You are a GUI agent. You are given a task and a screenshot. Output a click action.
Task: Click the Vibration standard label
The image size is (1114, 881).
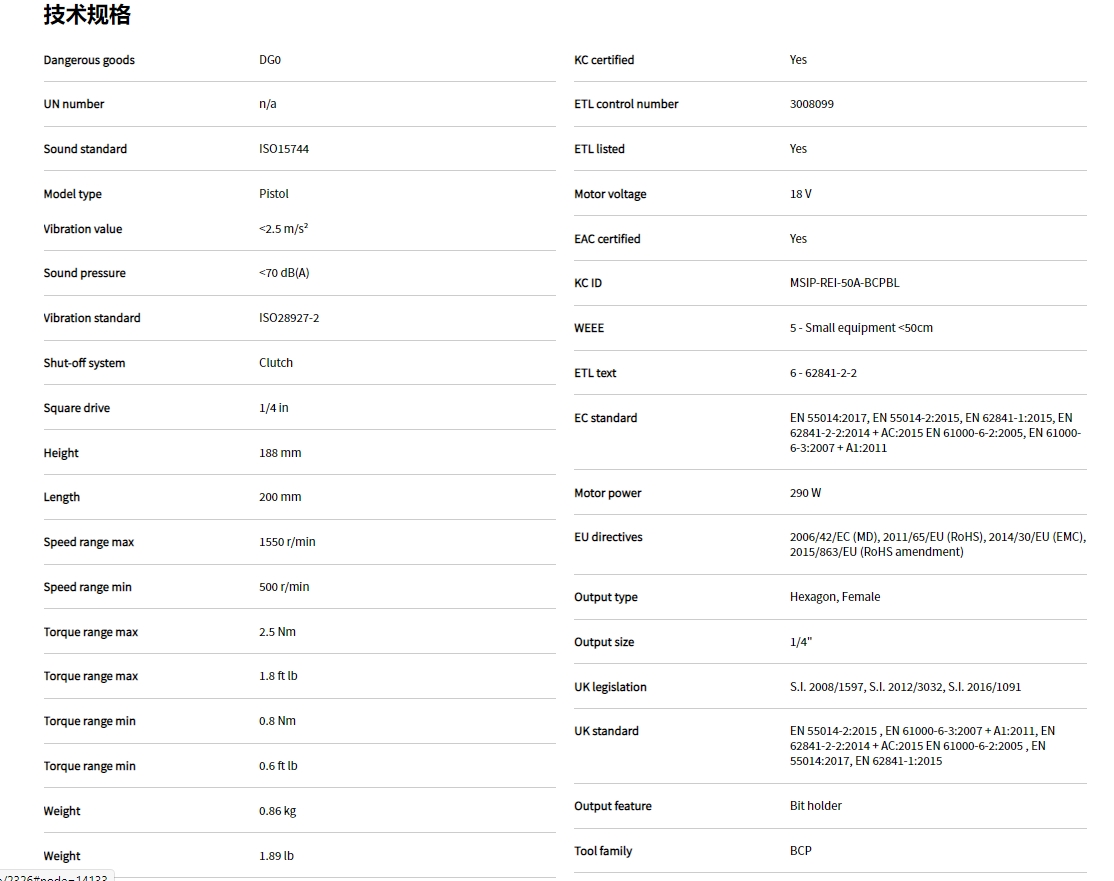click(x=92, y=318)
